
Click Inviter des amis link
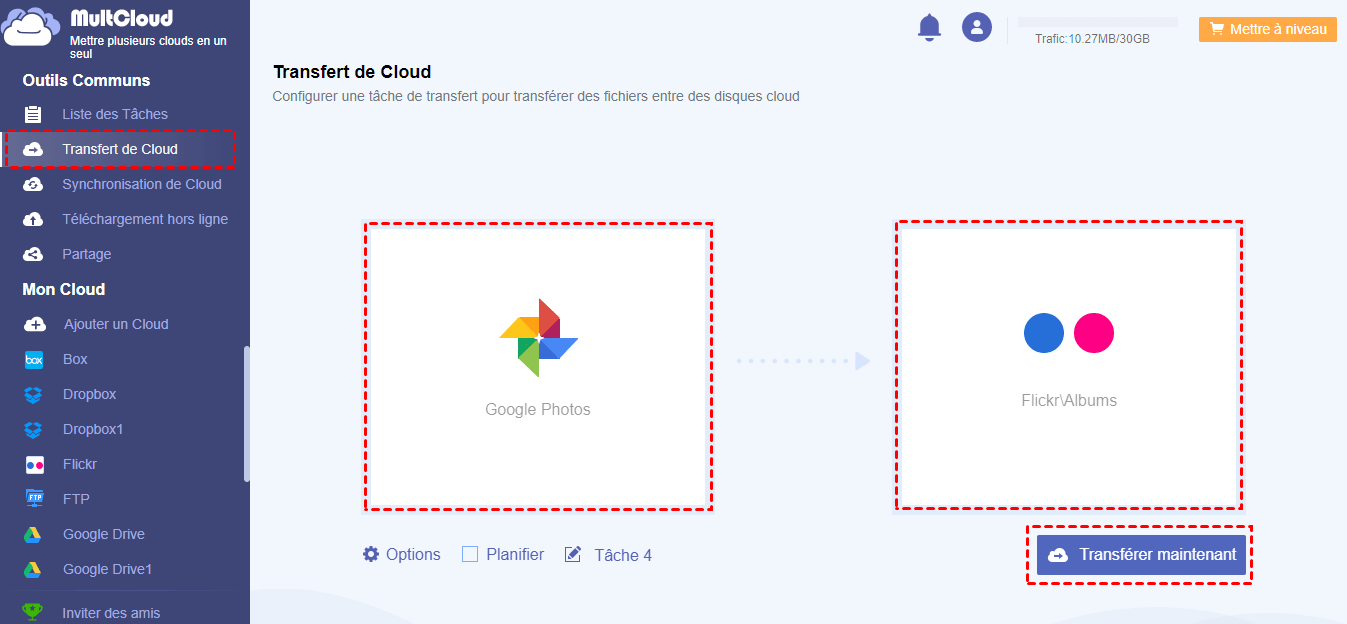(110, 613)
